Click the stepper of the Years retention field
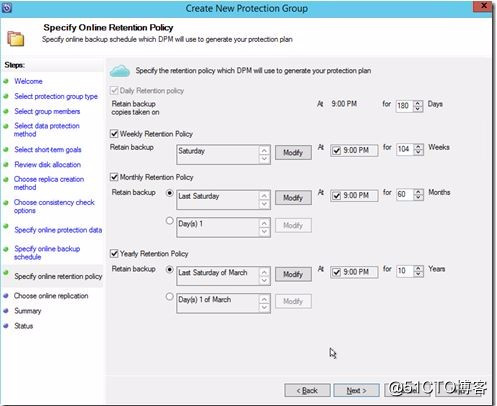This screenshot has height=406, width=497. [x=418, y=271]
